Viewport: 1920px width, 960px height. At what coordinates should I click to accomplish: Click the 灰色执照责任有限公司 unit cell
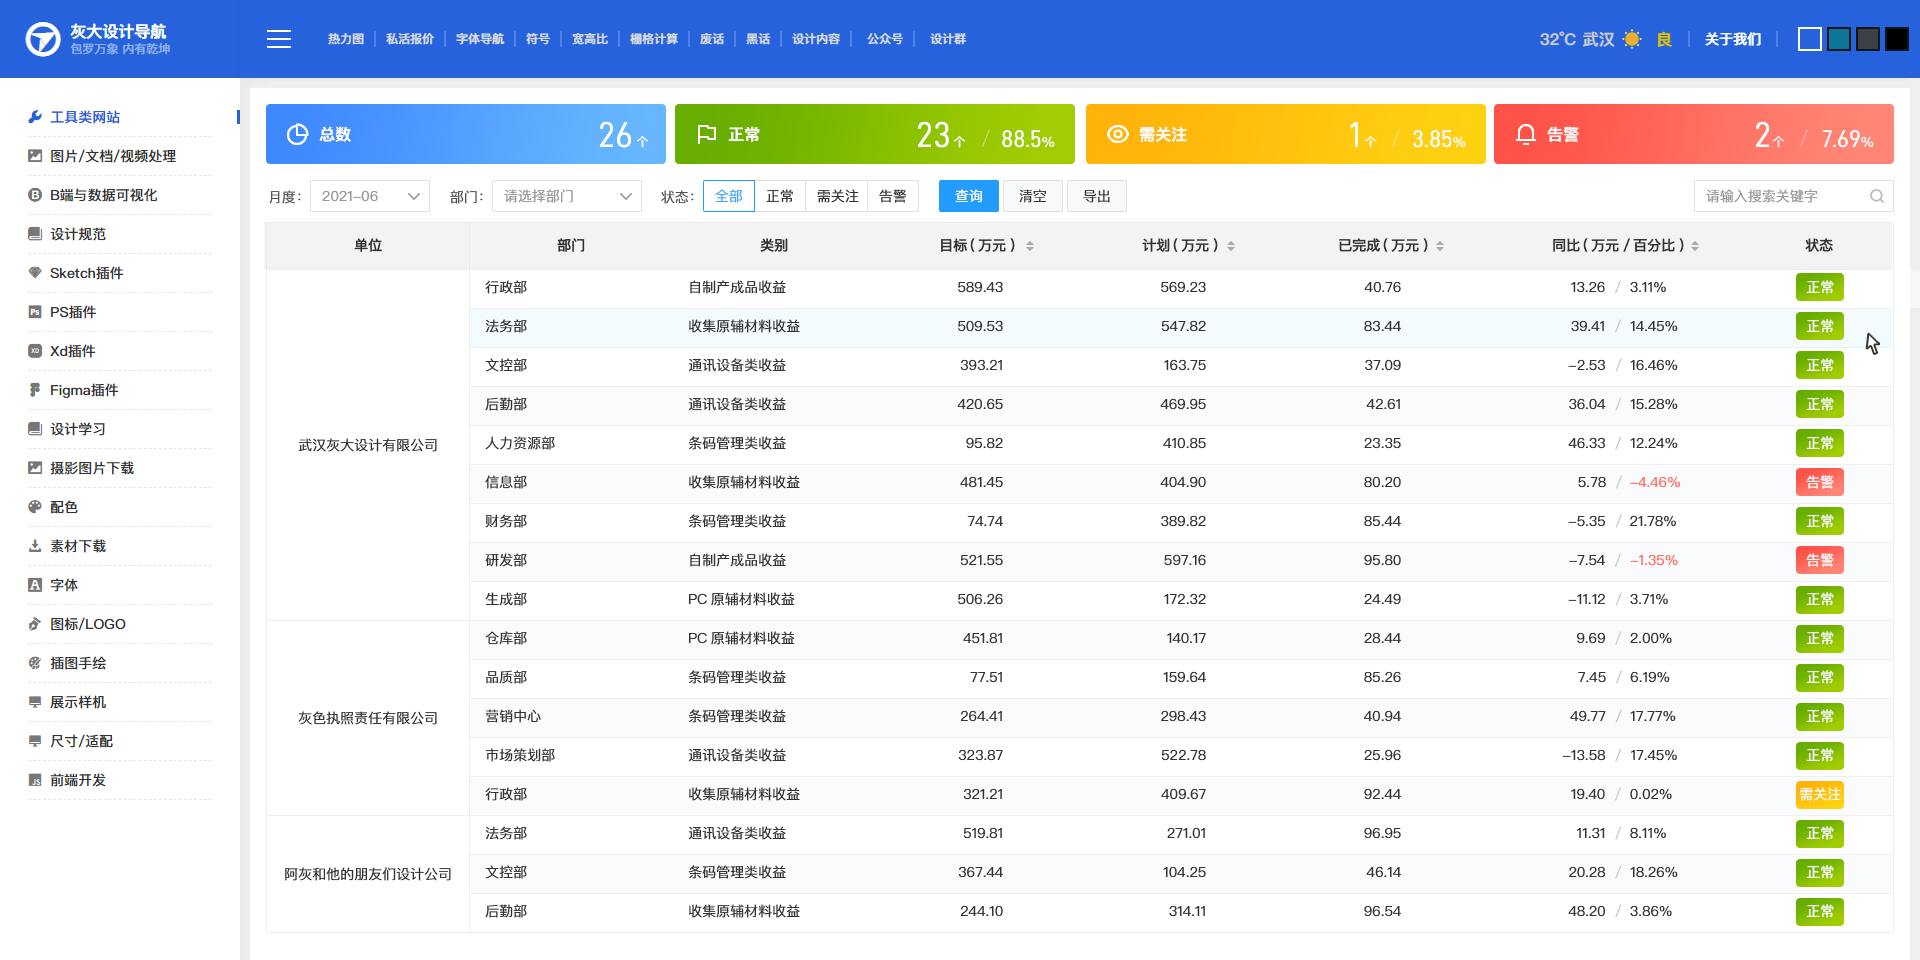pyautogui.click(x=368, y=718)
